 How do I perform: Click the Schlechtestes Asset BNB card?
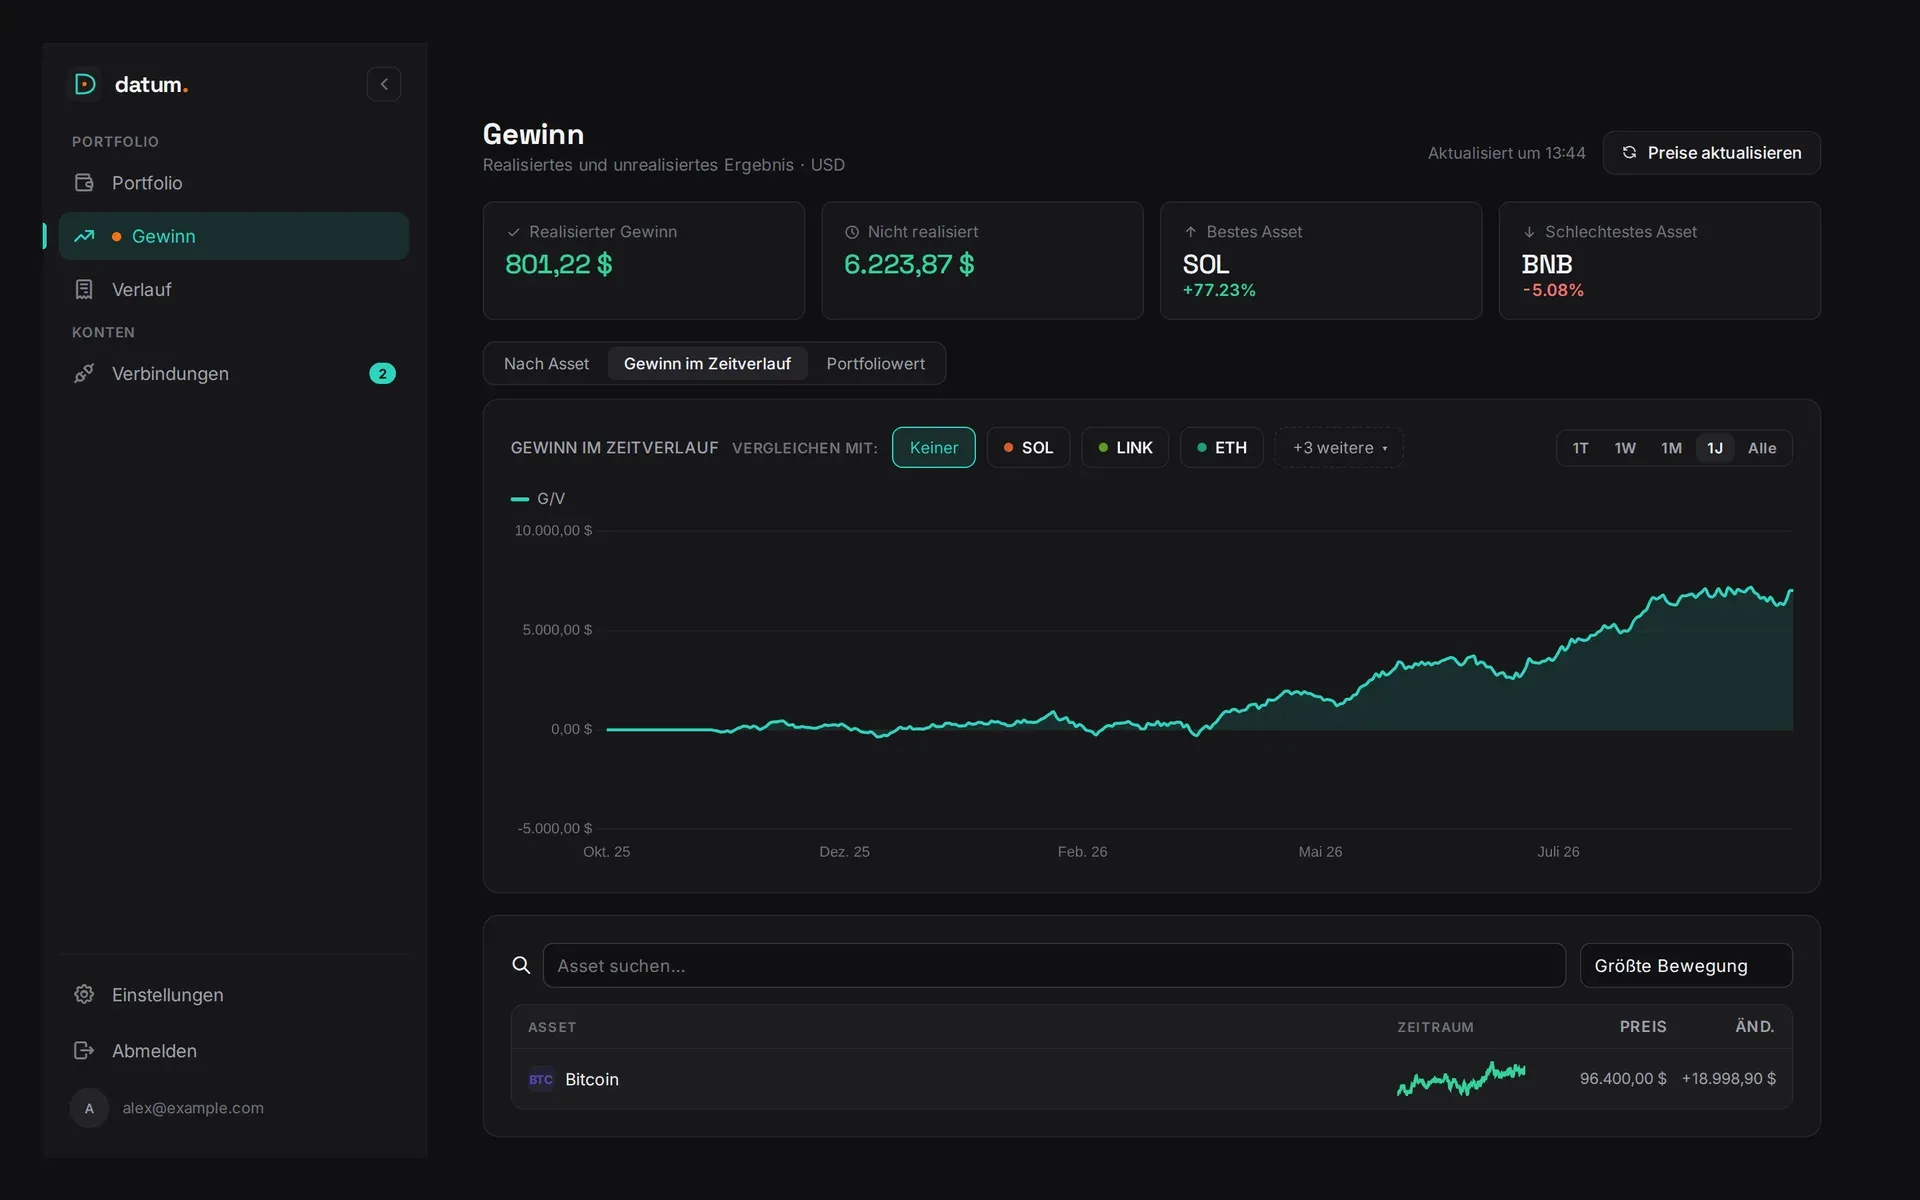[1659, 261]
